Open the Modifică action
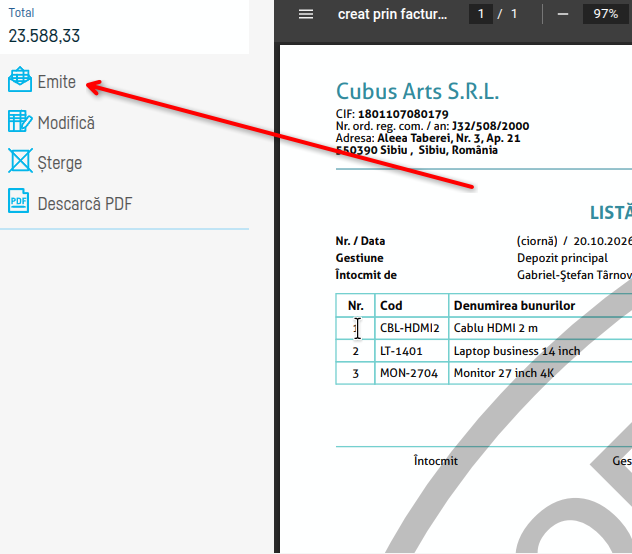The image size is (632, 554). pyautogui.click(x=66, y=123)
